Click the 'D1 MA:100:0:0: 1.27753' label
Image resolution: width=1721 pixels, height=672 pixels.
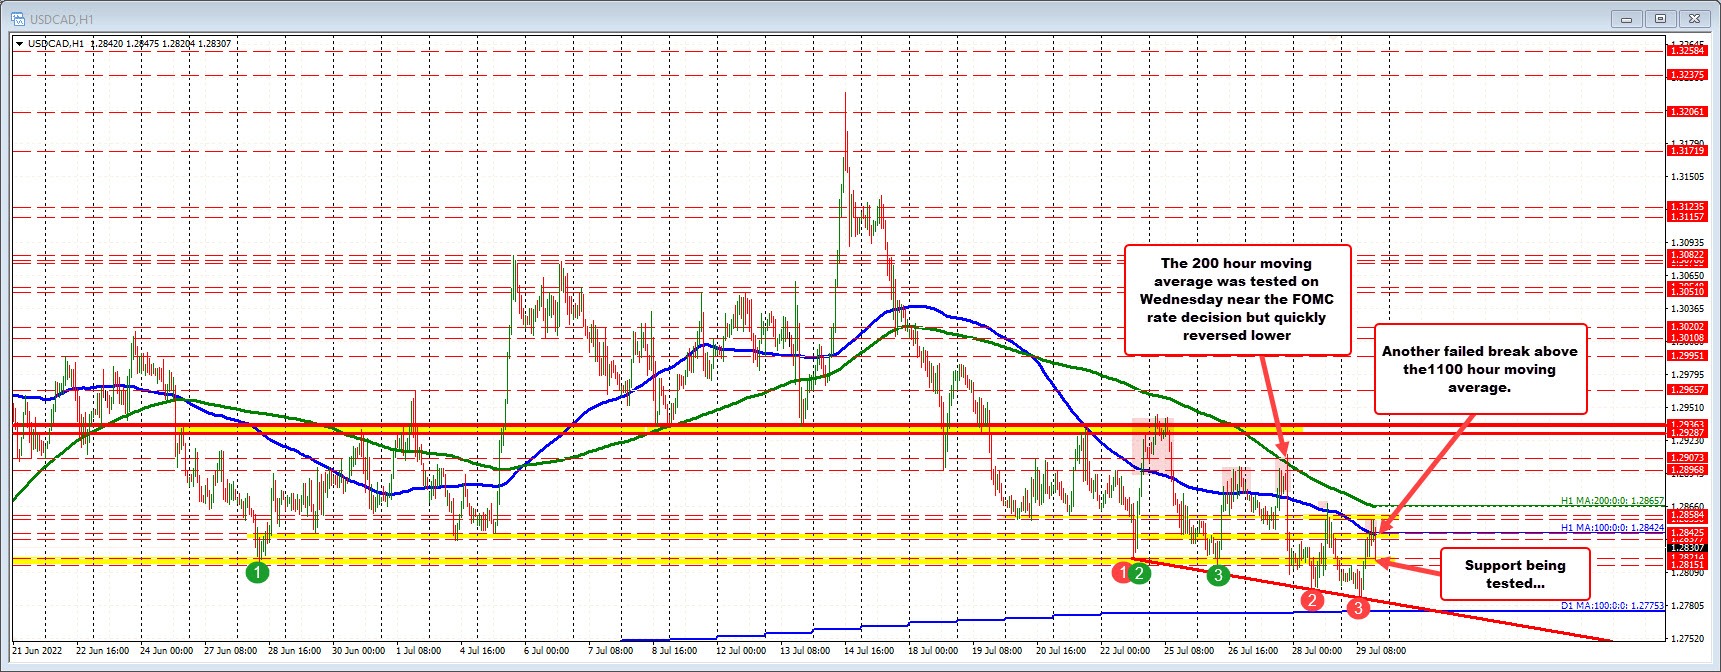1612,606
